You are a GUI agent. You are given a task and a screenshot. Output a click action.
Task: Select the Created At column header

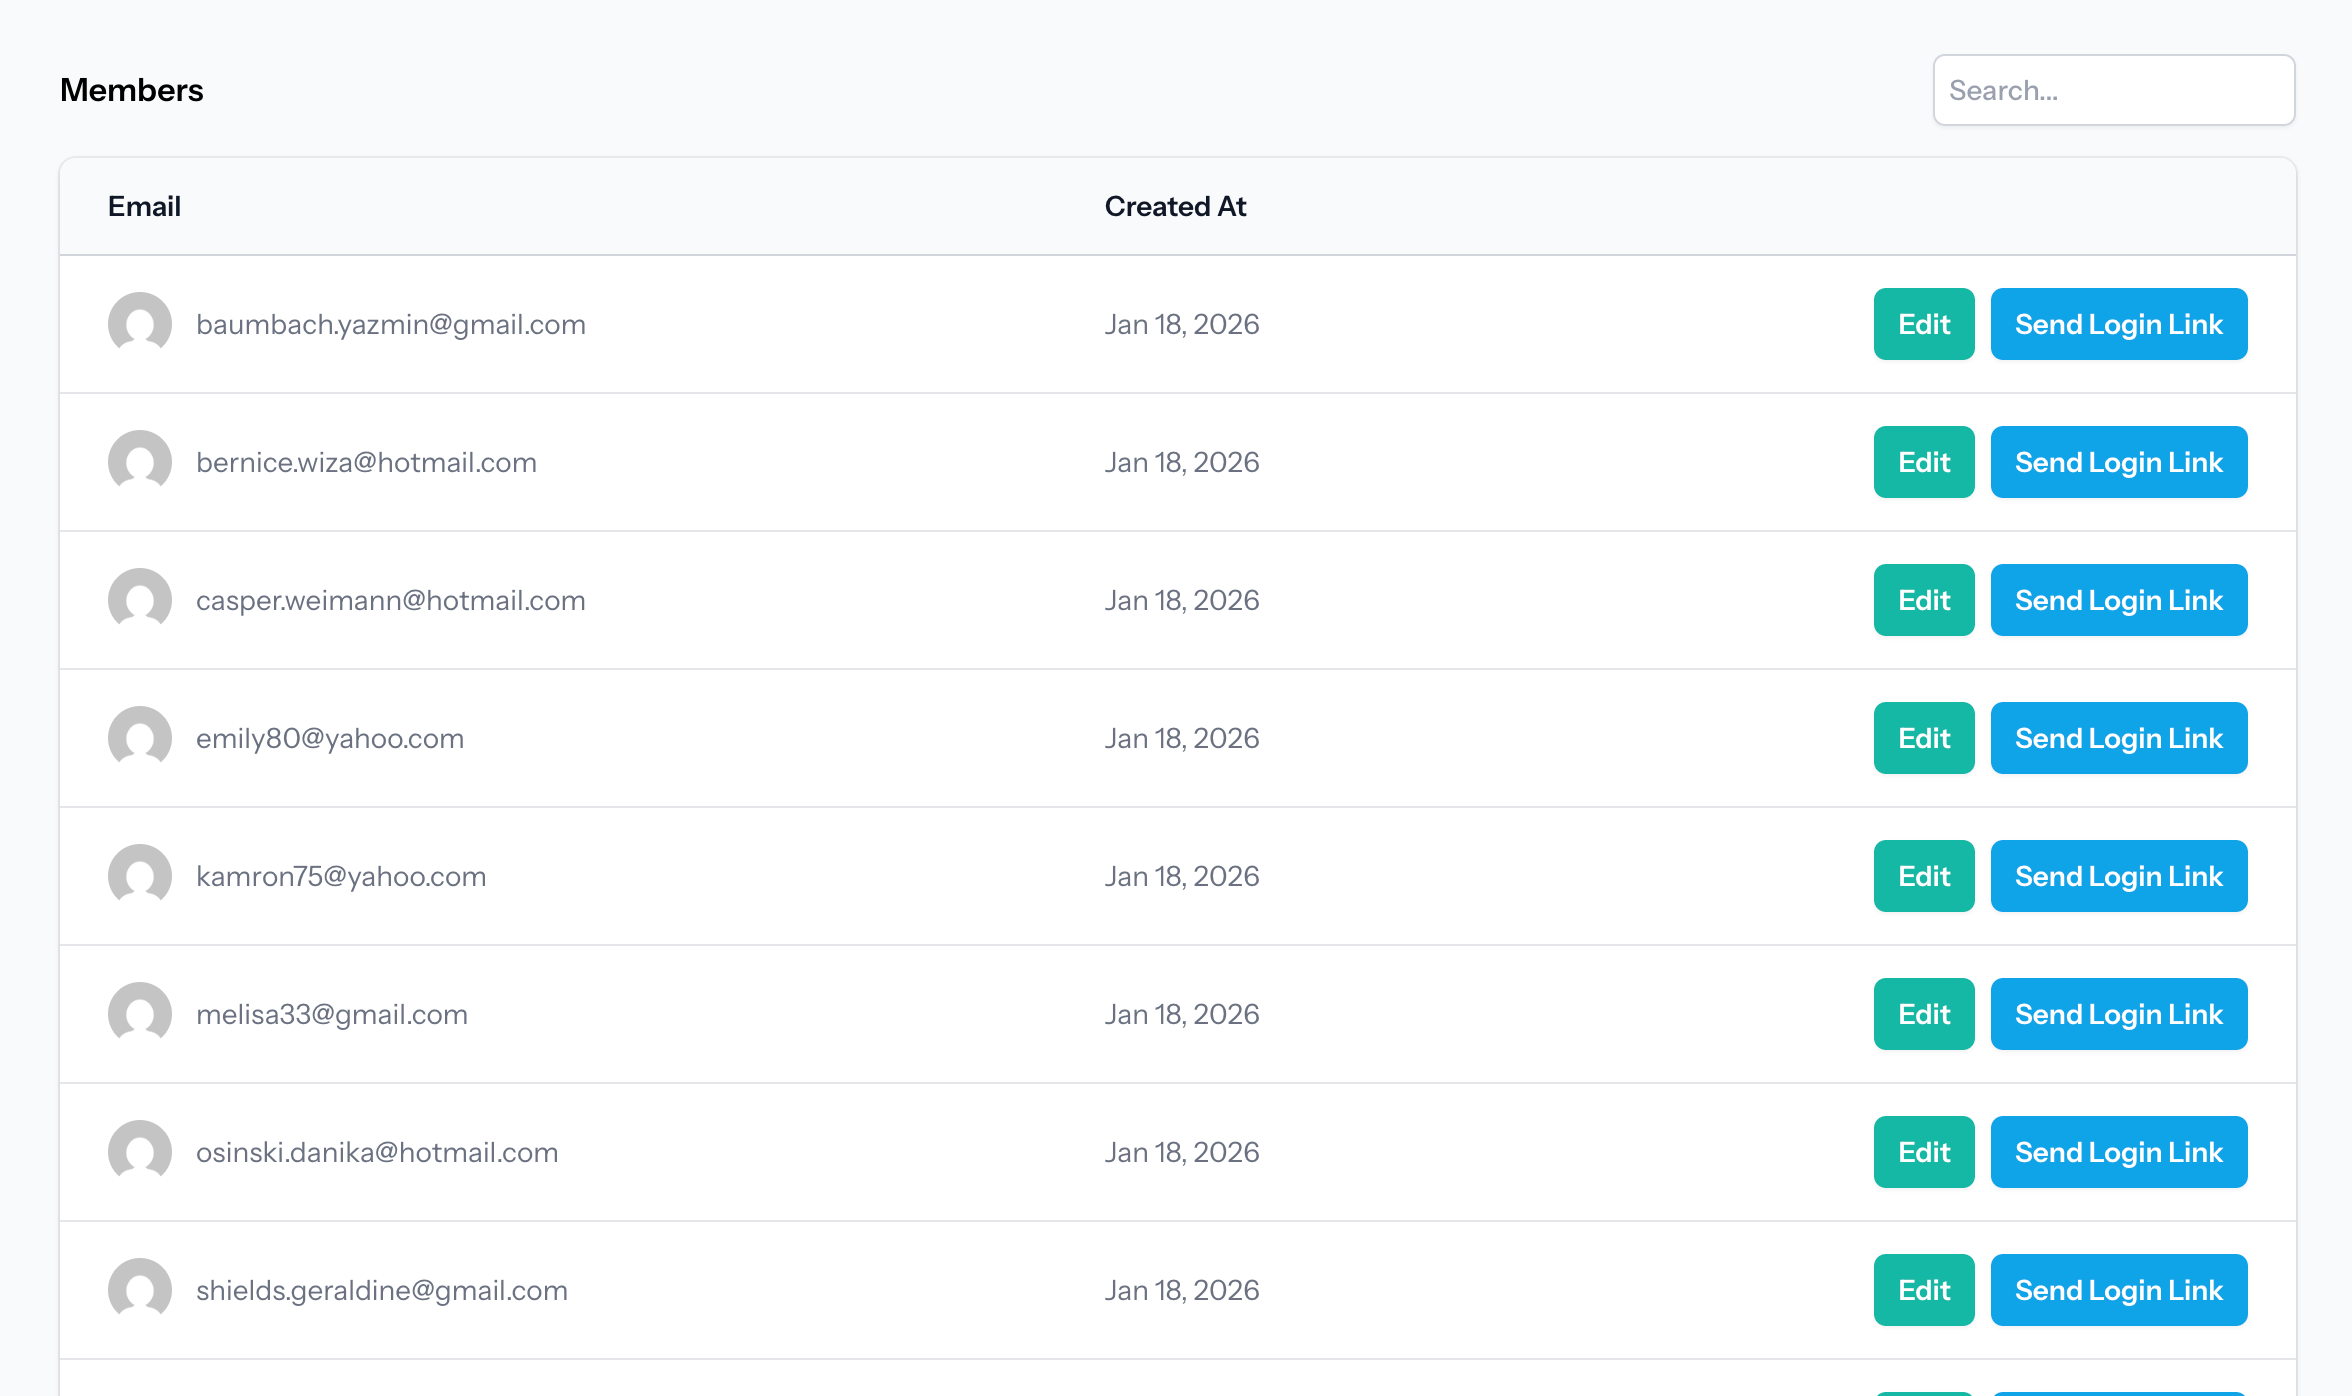[1176, 206]
